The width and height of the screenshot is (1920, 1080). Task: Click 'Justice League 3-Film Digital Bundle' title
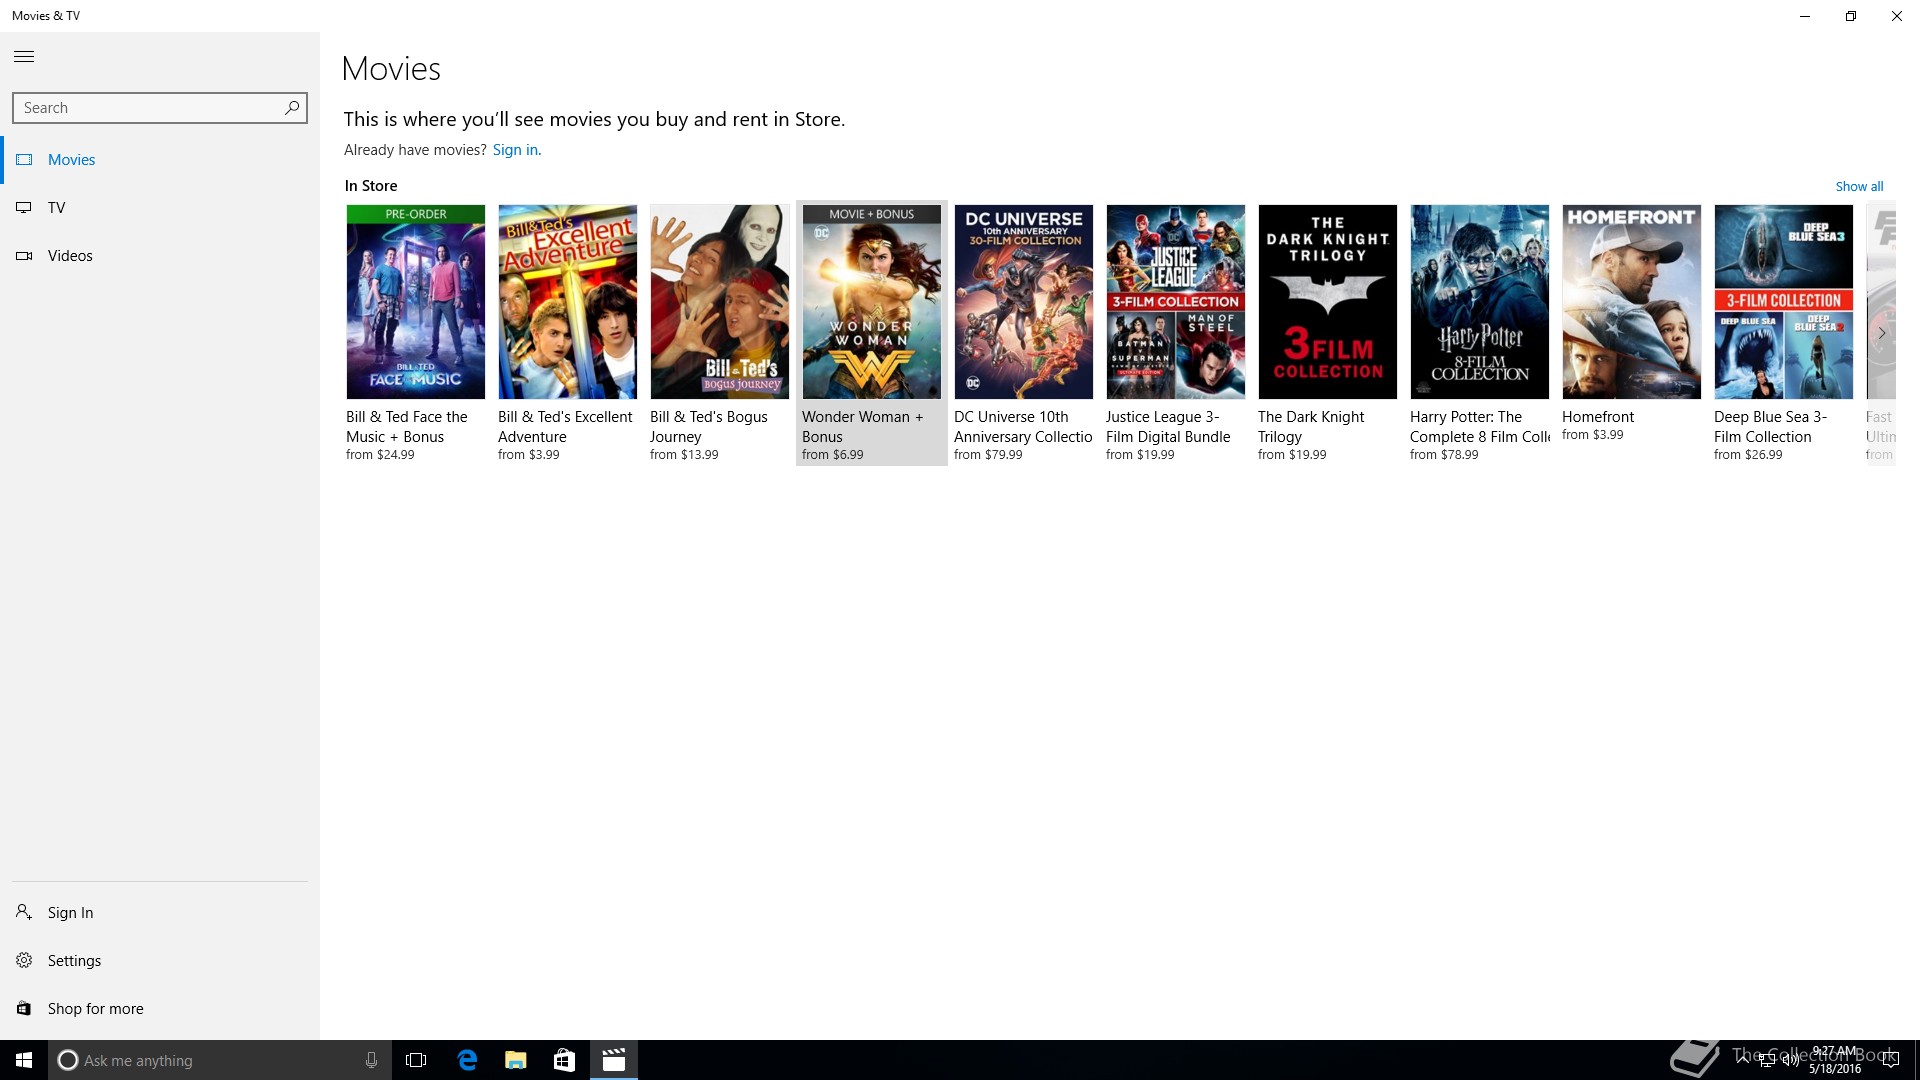click(1168, 427)
